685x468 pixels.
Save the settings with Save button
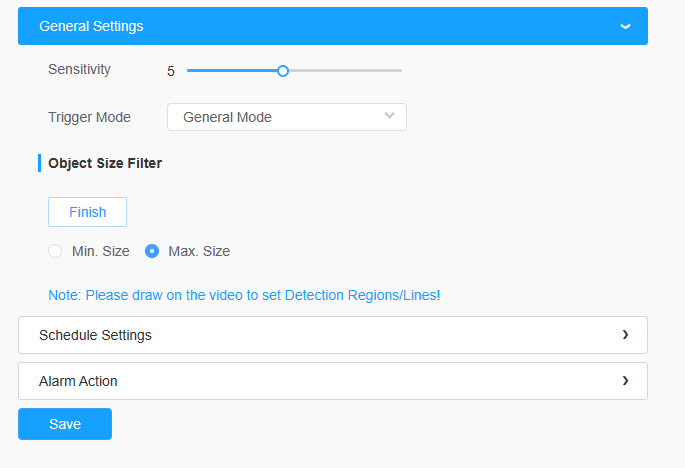click(65, 424)
